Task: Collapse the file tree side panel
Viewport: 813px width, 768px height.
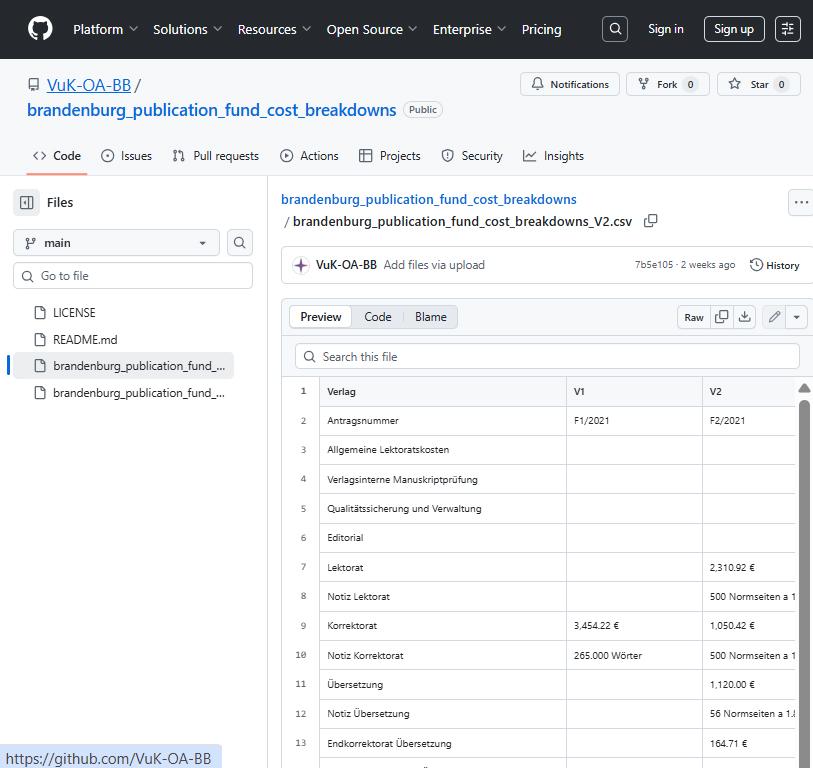Action: pyautogui.click(x=28, y=202)
